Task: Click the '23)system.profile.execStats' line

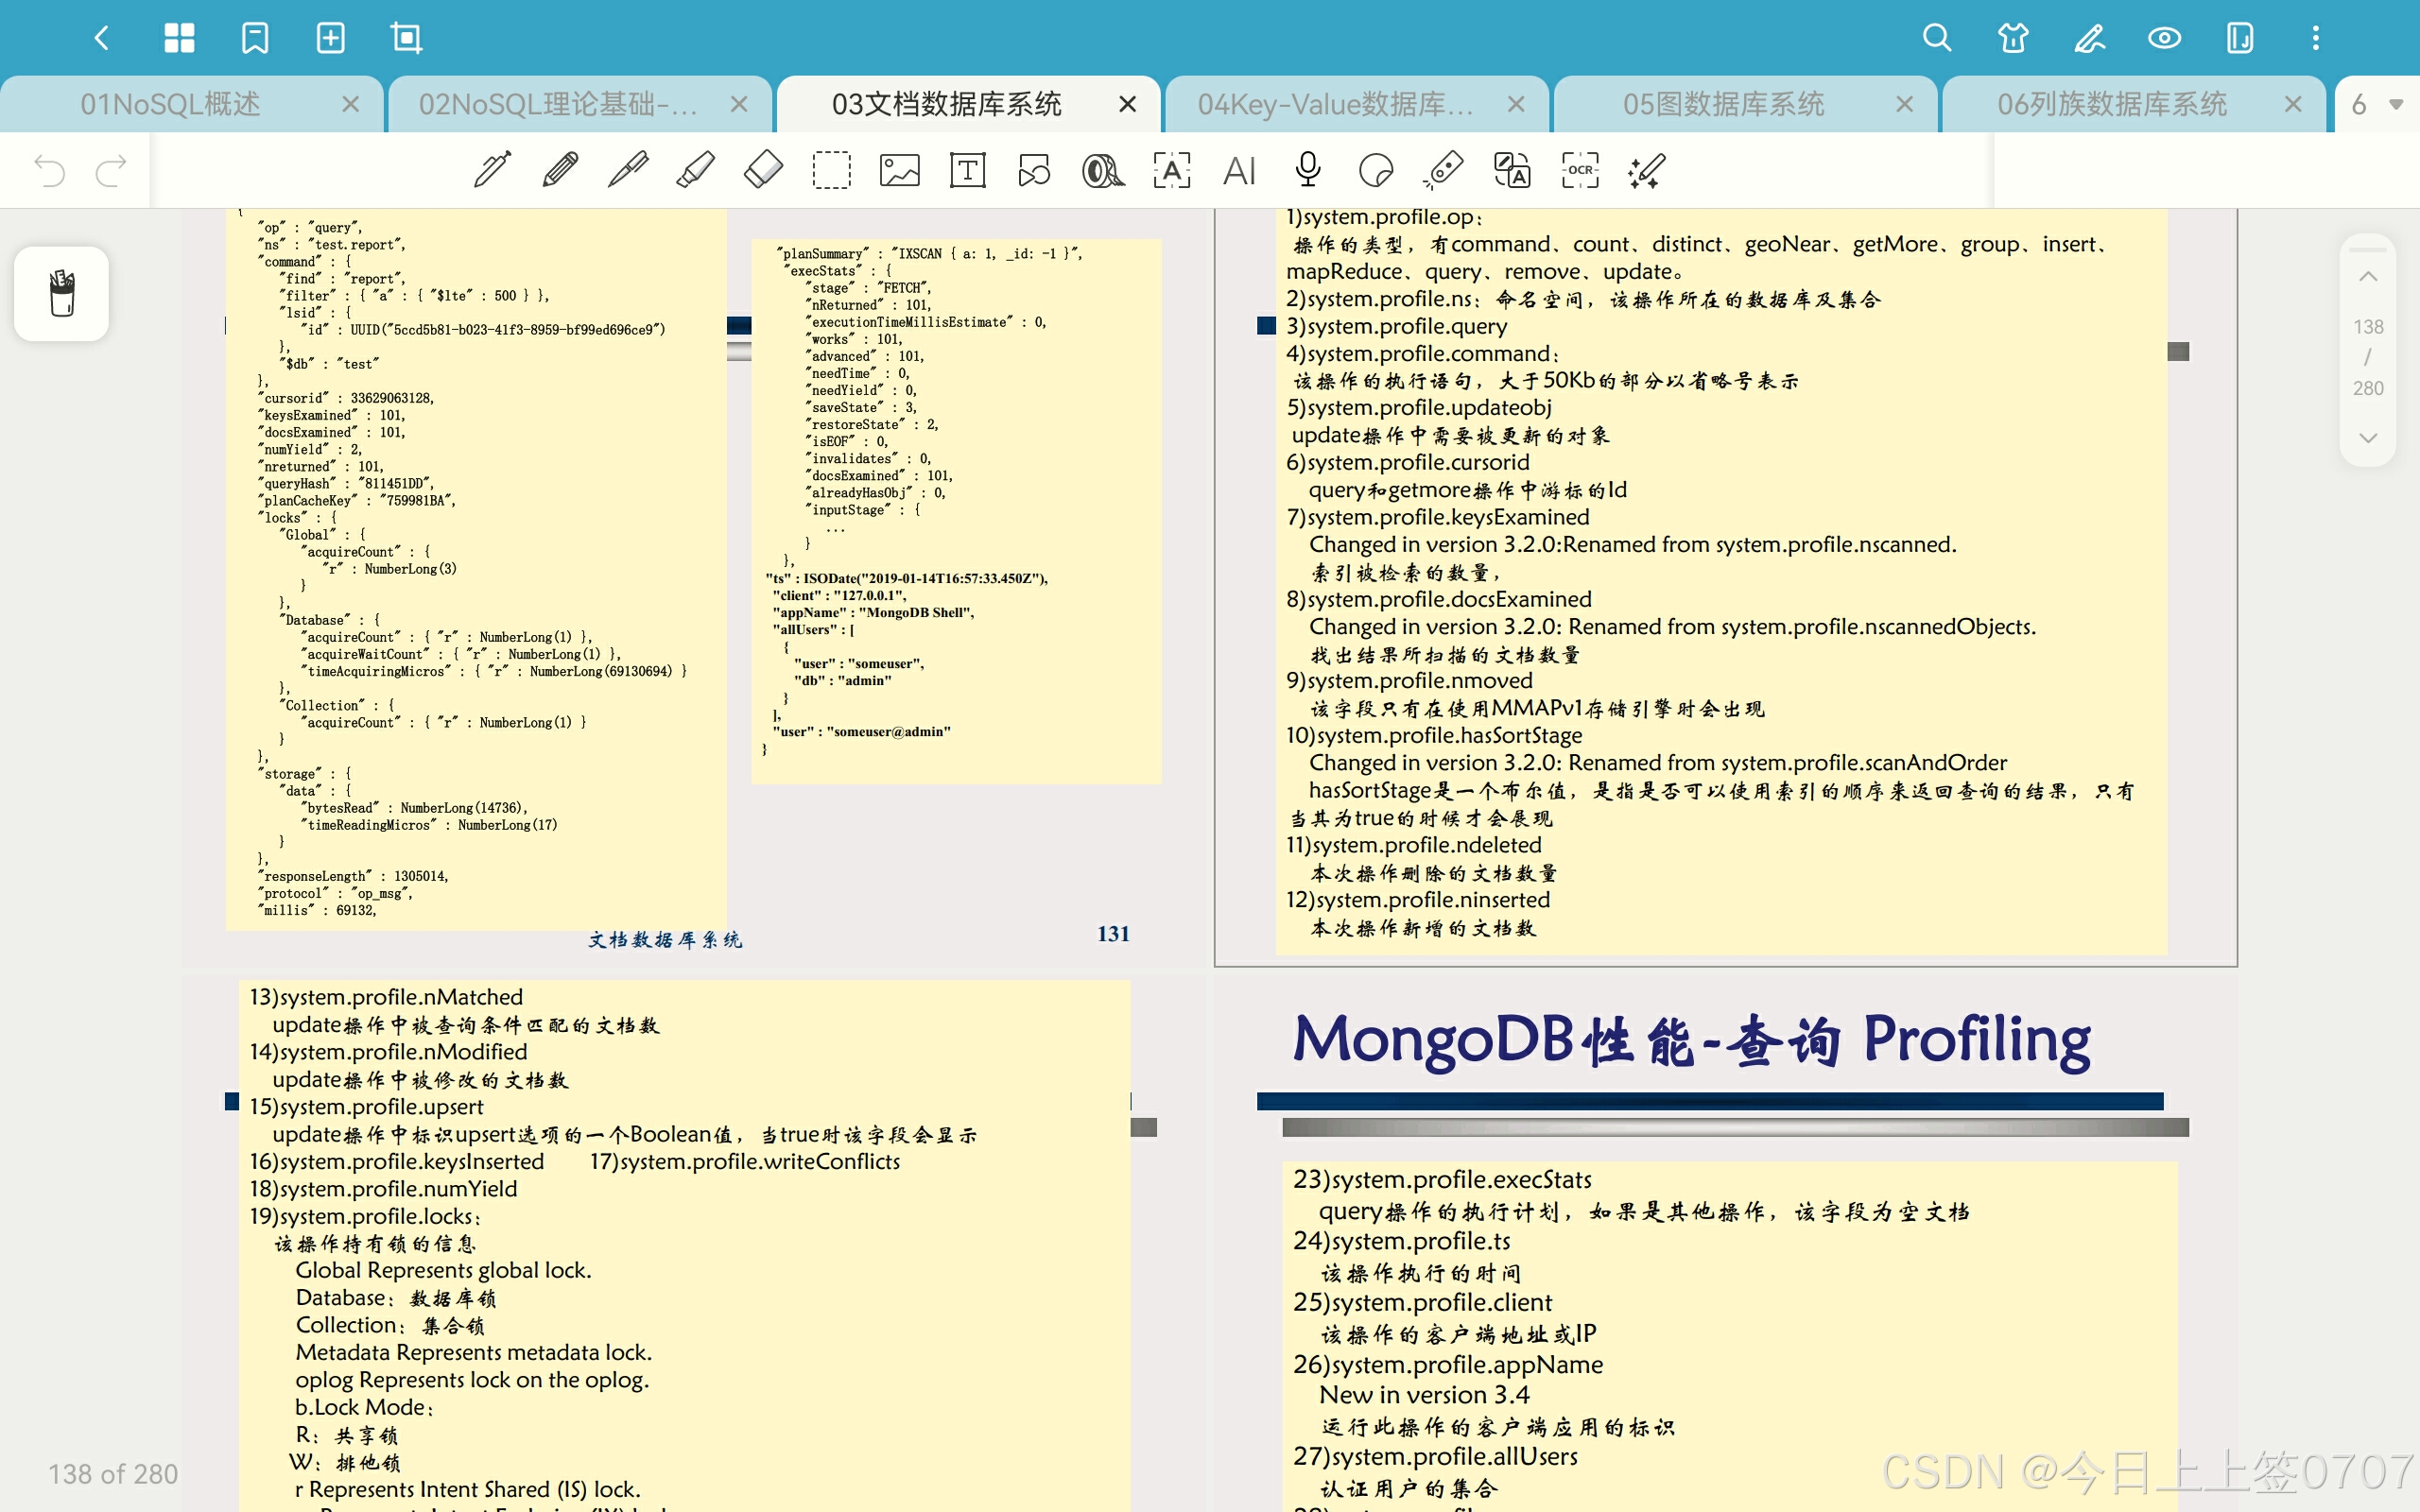Action: (1442, 1179)
